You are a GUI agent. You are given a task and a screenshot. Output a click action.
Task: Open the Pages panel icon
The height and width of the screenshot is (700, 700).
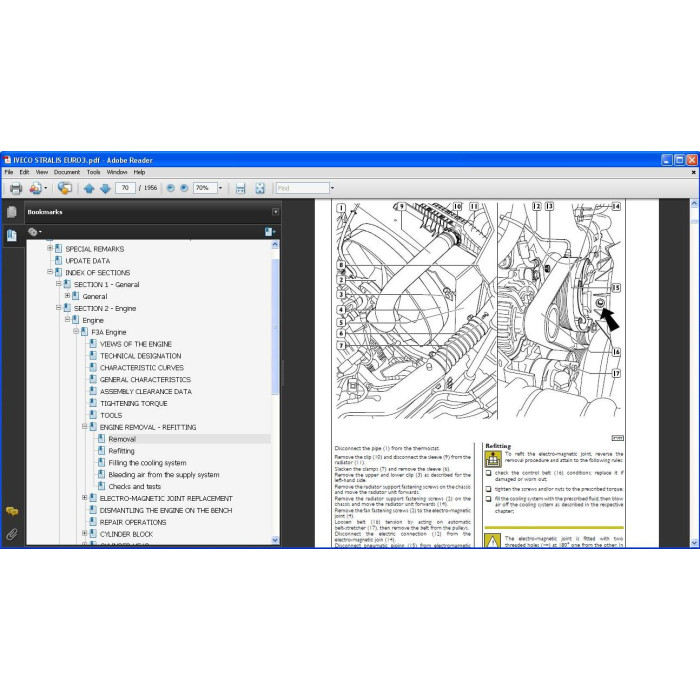pyautogui.click(x=12, y=212)
